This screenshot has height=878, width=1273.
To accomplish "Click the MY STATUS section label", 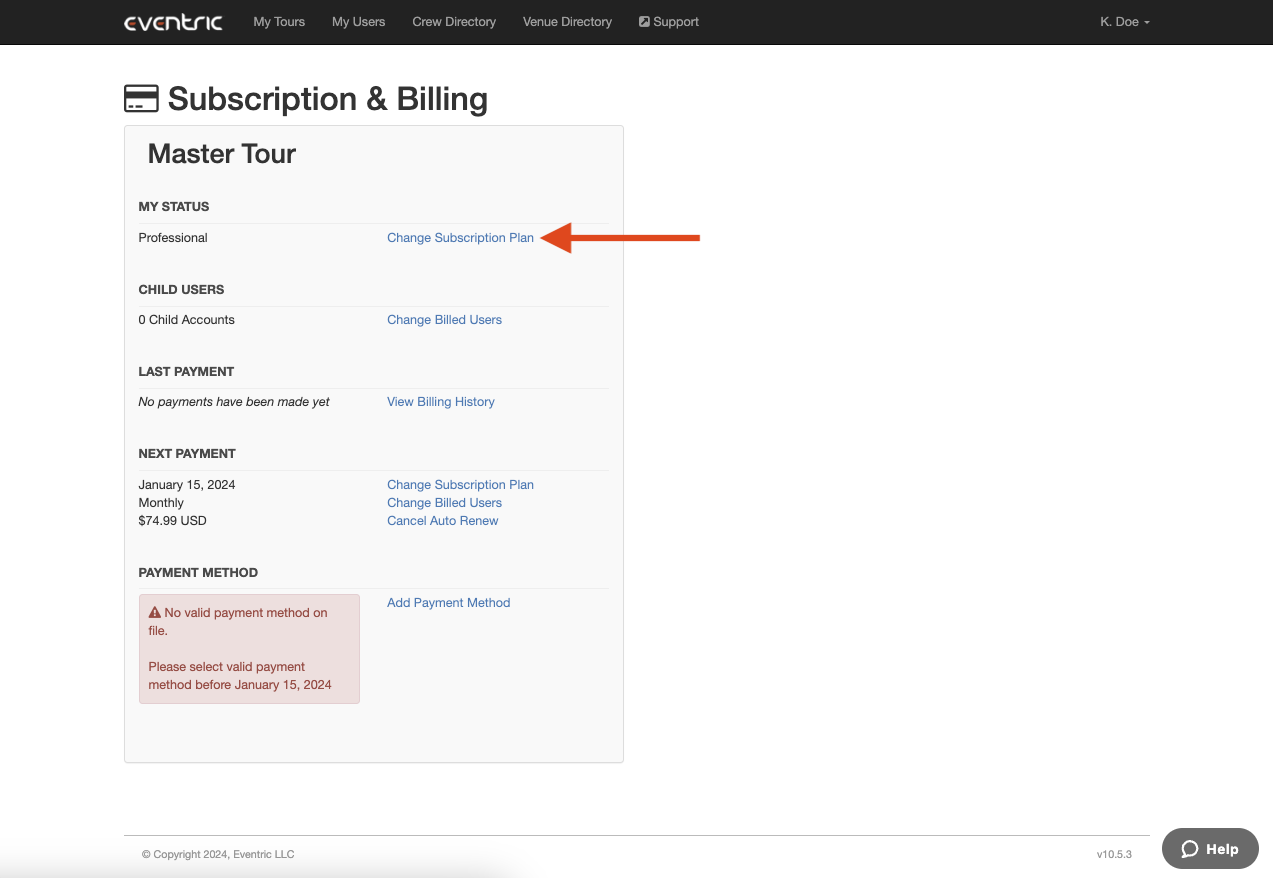I will [174, 207].
